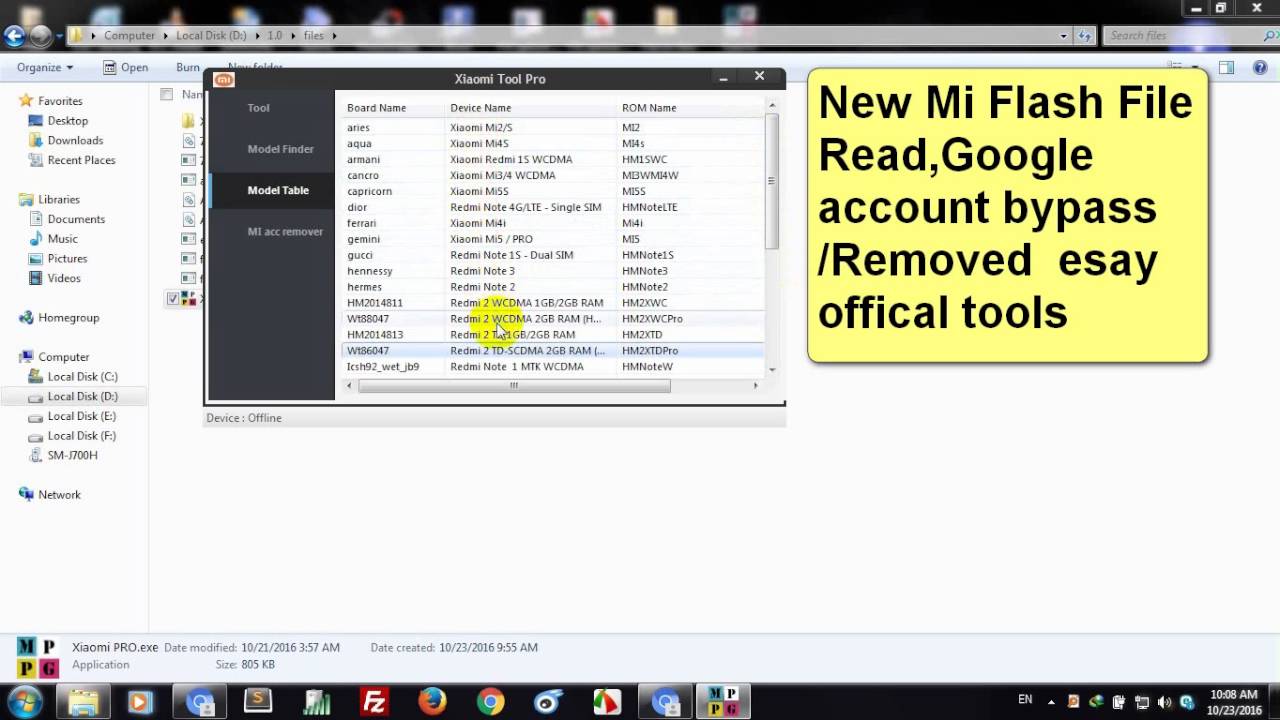Image resolution: width=1280 pixels, height=720 pixels.
Task: Open the recent pages dropdown beside forward button
Action: 59,36
